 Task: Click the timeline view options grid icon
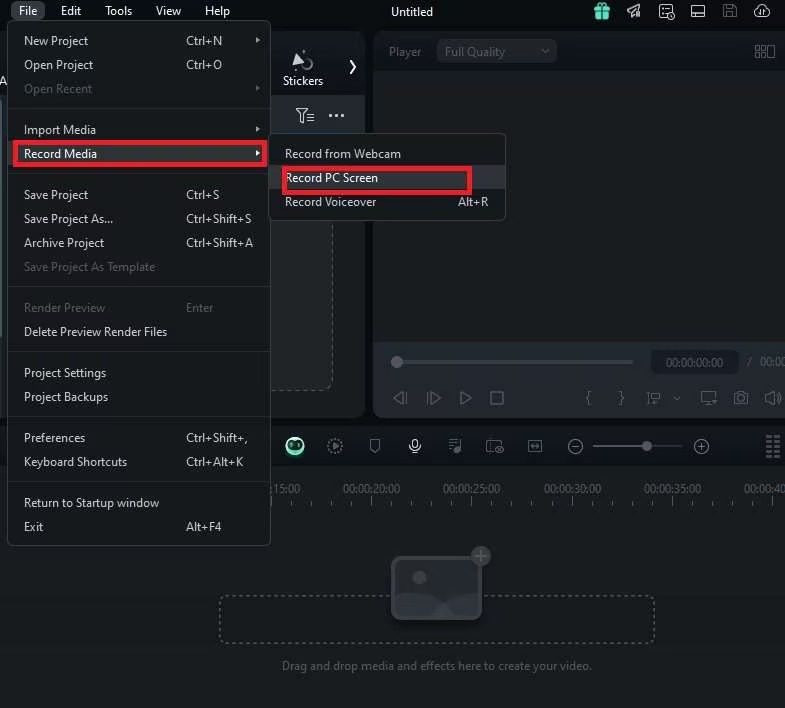pos(772,446)
